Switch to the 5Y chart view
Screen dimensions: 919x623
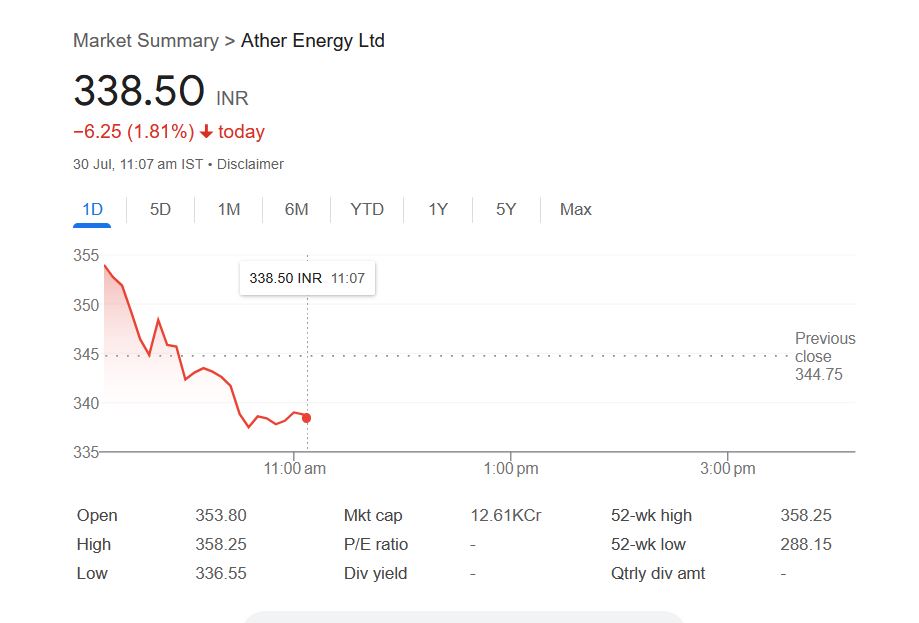[x=506, y=209]
